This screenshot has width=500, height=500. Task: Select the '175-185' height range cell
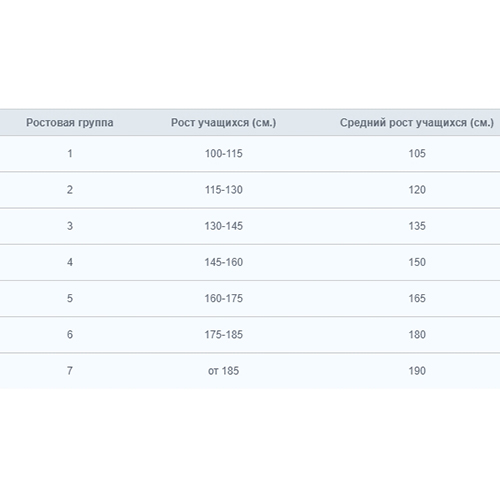[224, 334]
